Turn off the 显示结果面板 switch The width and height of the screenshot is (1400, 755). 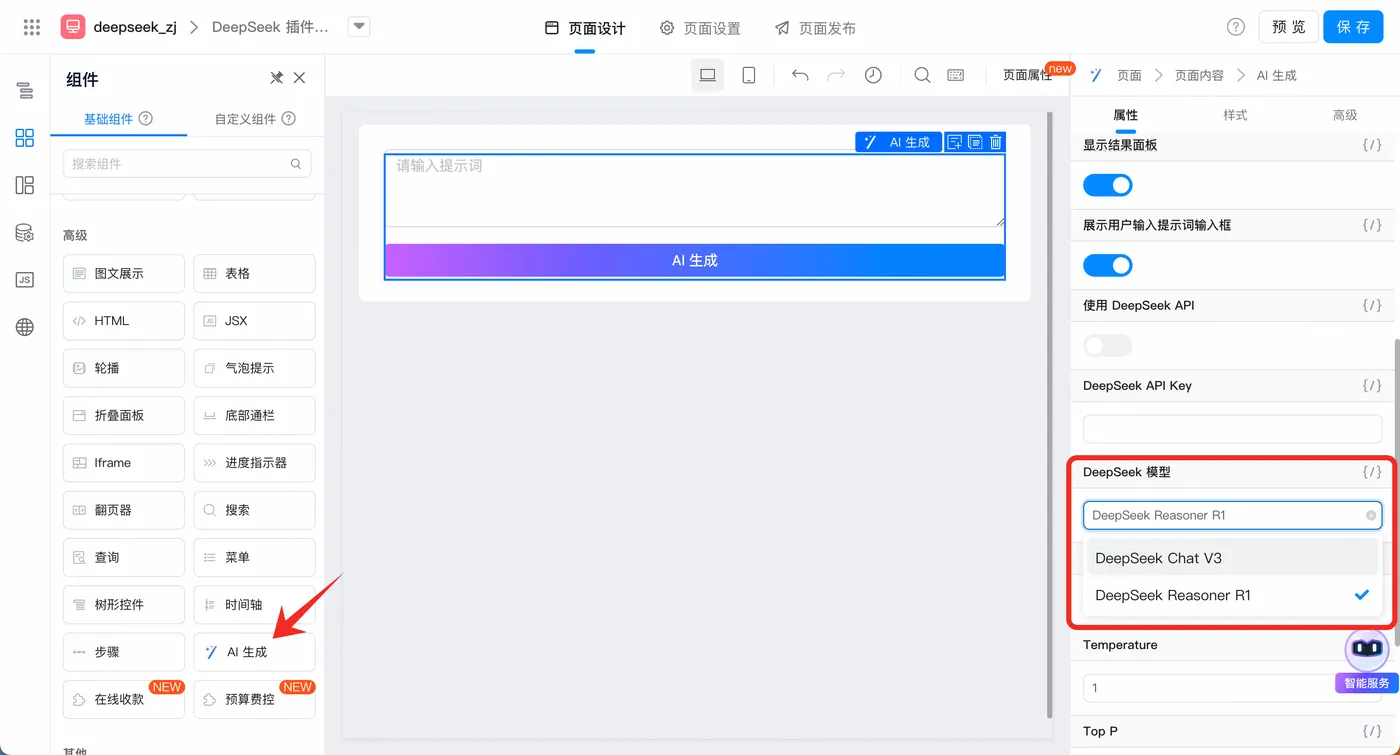[1108, 185]
